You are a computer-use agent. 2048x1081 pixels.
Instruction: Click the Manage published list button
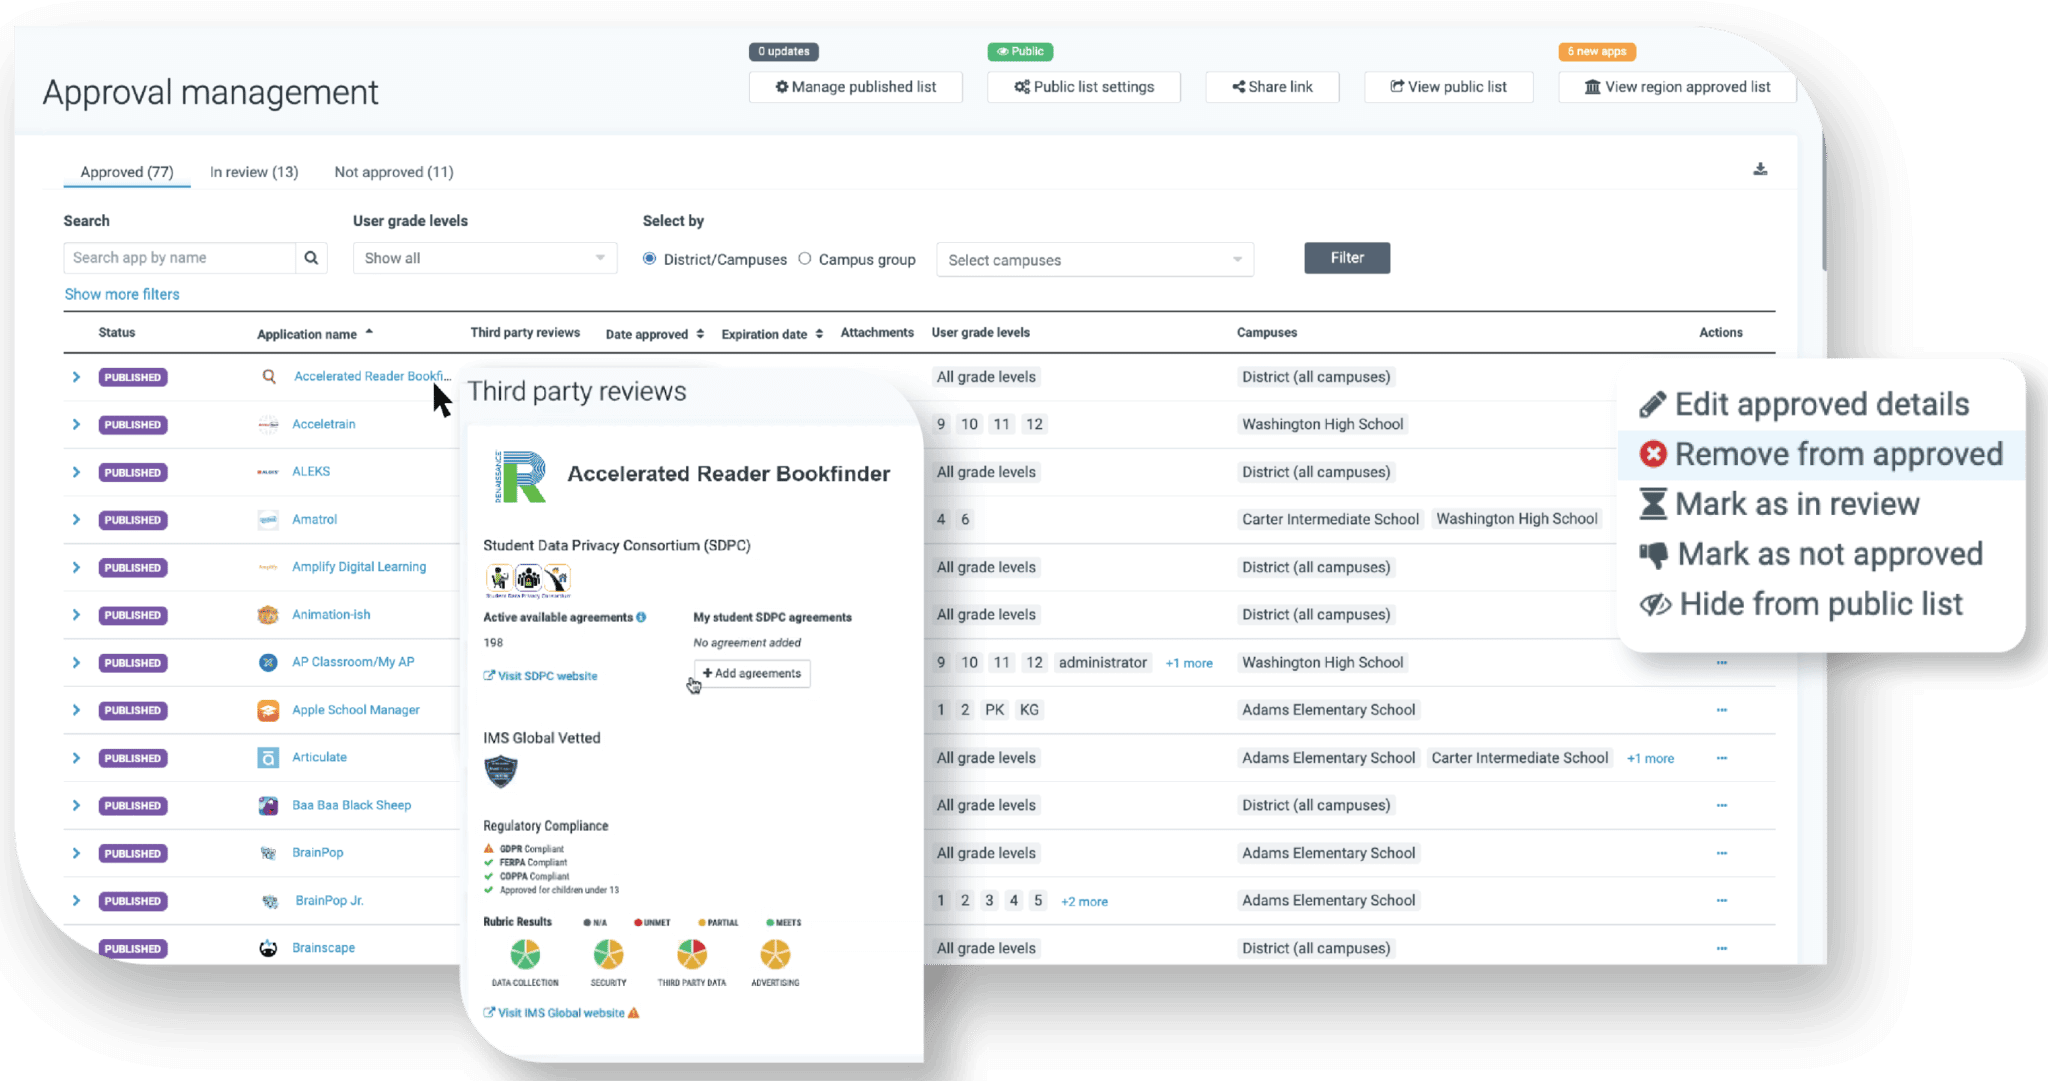click(x=856, y=87)
